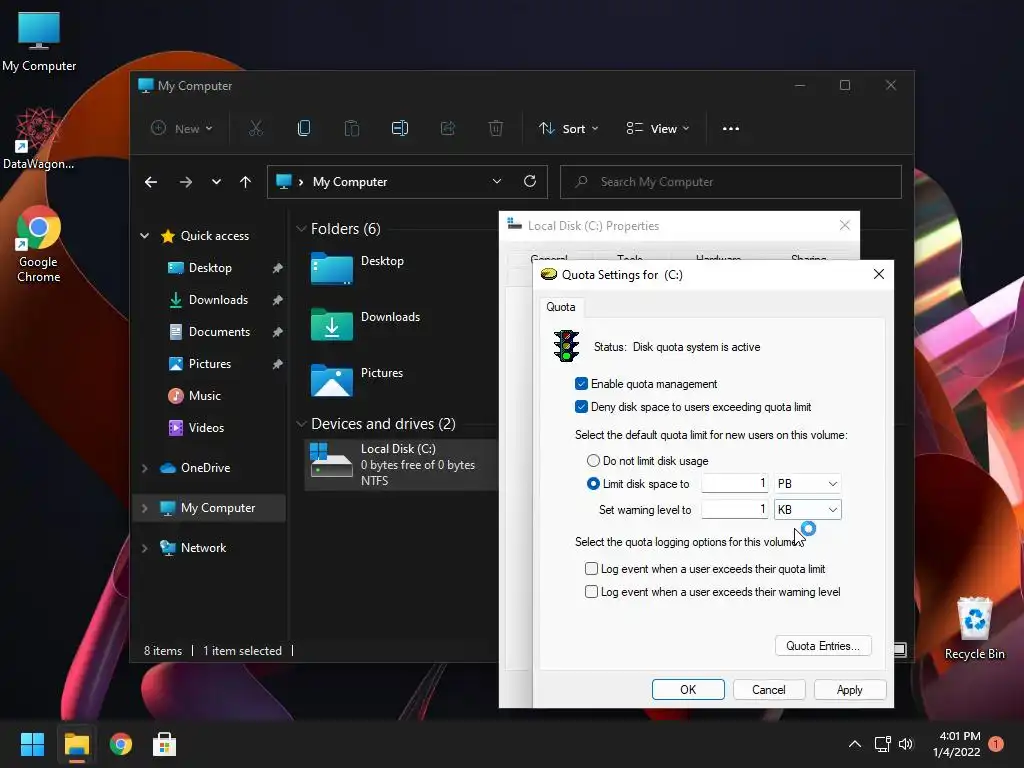Click the volume speaker tray icon
This screenshot has width=1024, height=768.
pyautogui.click(x=905, y=744)
